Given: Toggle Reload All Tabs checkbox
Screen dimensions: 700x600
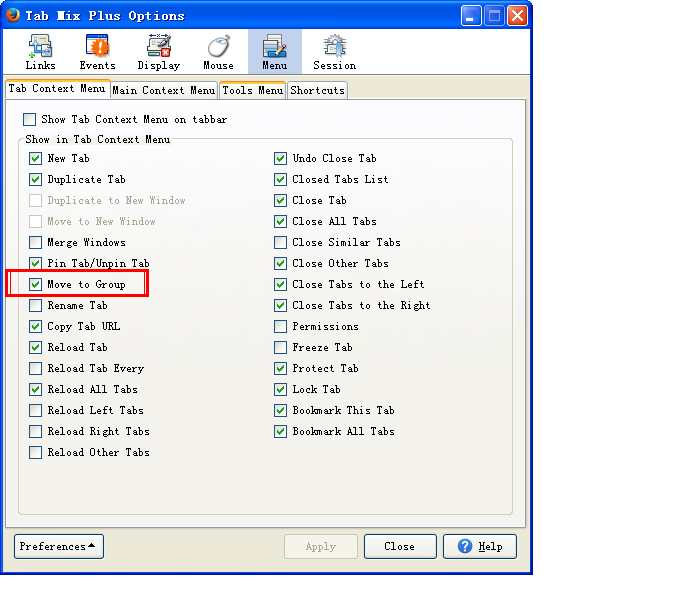Looking at the screenshot, I should click(x=35, y=389).
